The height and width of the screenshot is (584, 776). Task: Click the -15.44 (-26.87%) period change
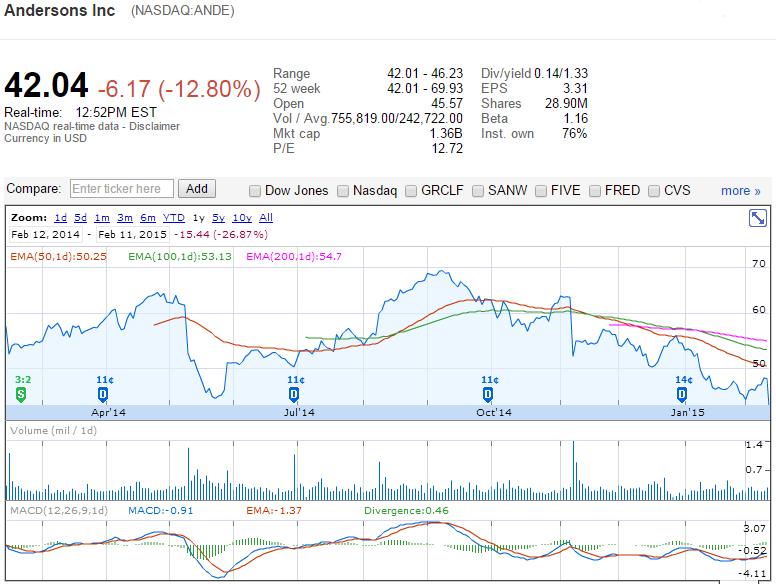point(221,235)
